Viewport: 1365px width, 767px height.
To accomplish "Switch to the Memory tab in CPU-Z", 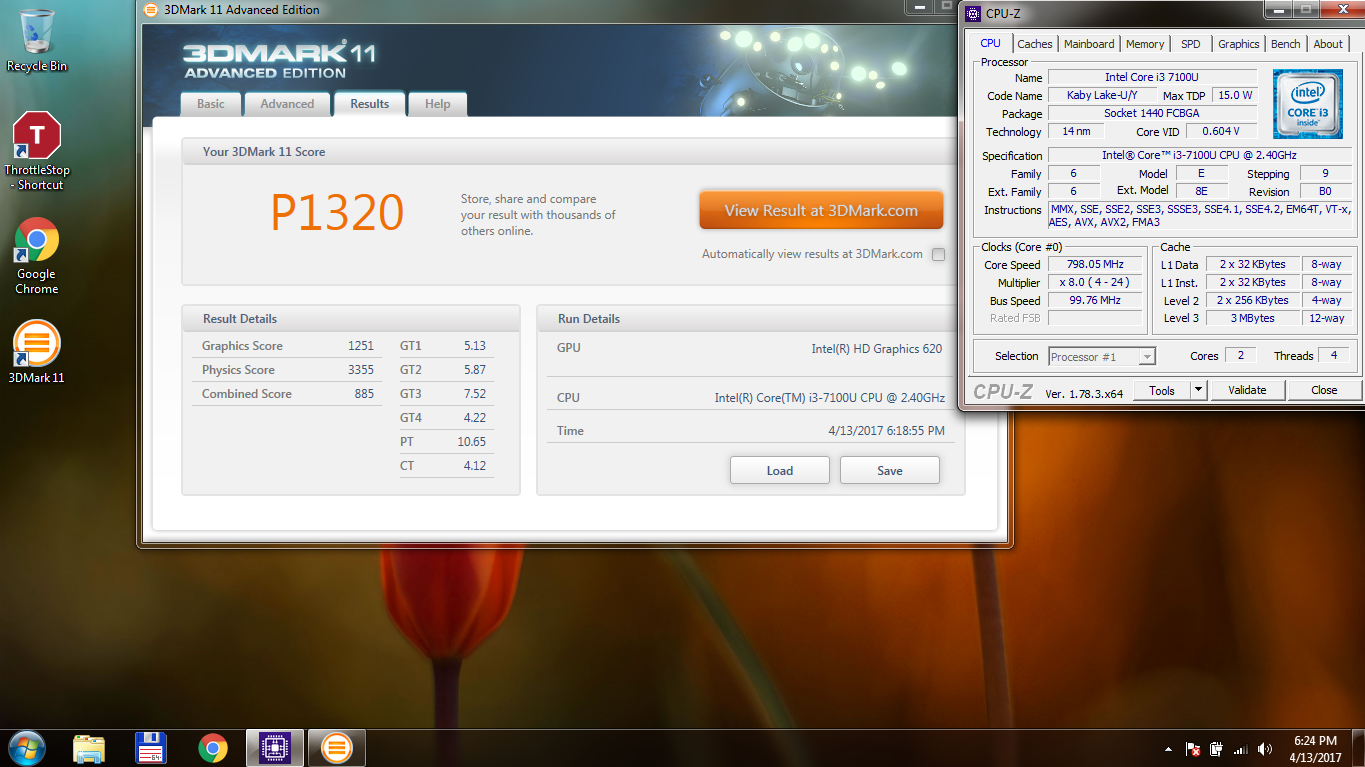I will coord(1145,44).
